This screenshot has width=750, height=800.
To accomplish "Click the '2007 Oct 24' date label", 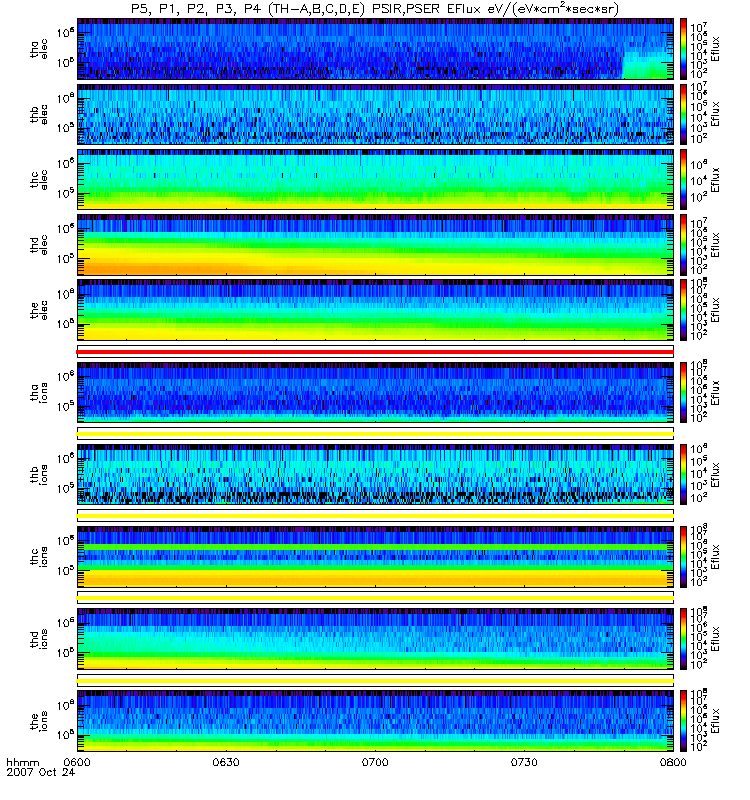I will (40, 772).
